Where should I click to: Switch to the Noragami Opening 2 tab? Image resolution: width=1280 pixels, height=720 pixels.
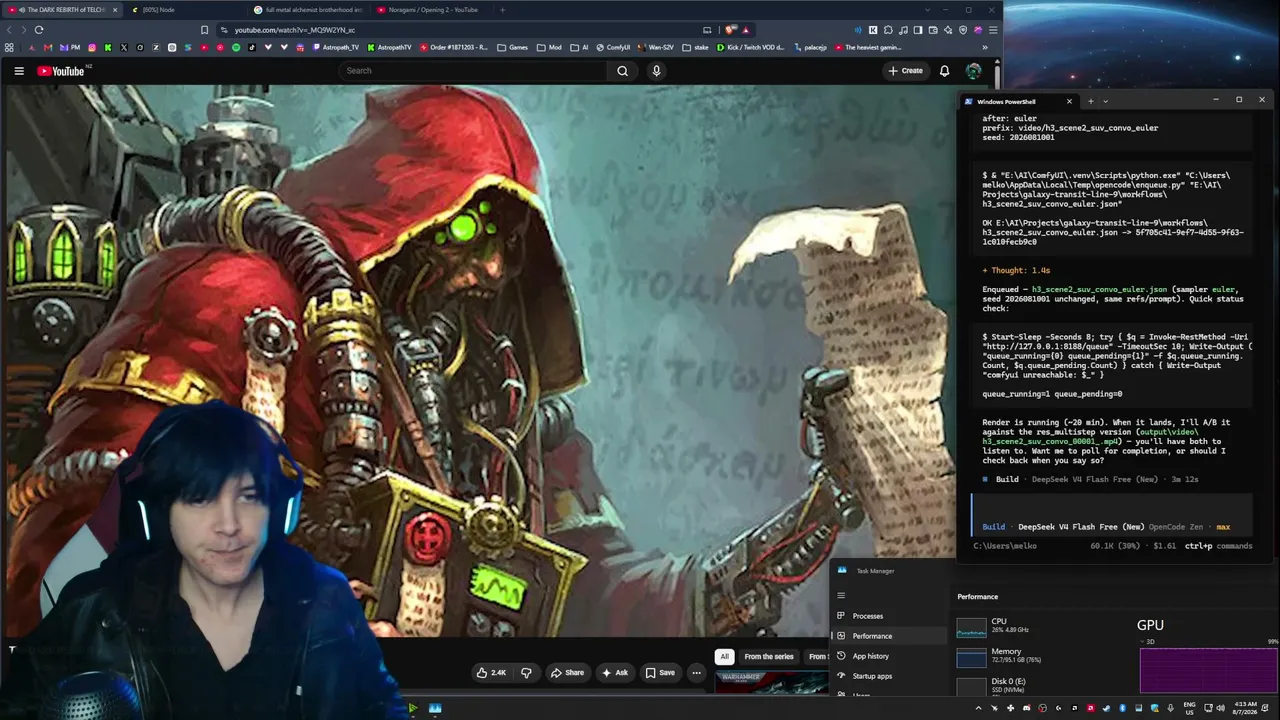click(x=431, y=10)
